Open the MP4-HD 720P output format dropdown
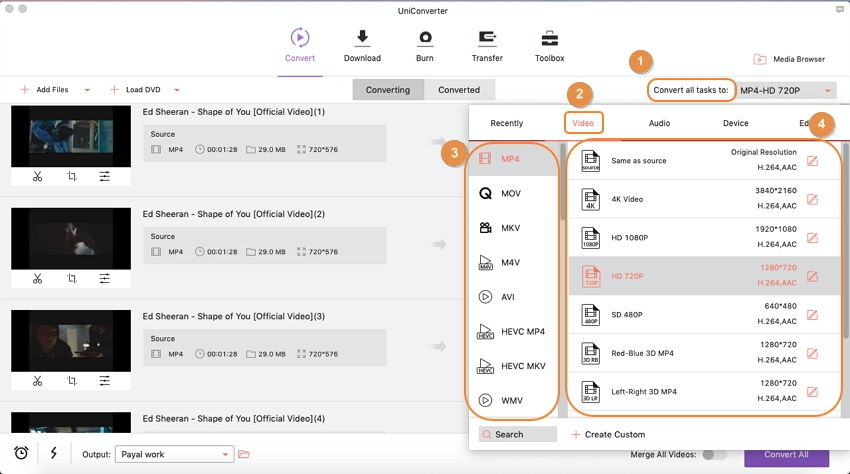Image resolution: width=850 pixels, height=474 pixels. [785, 91]
